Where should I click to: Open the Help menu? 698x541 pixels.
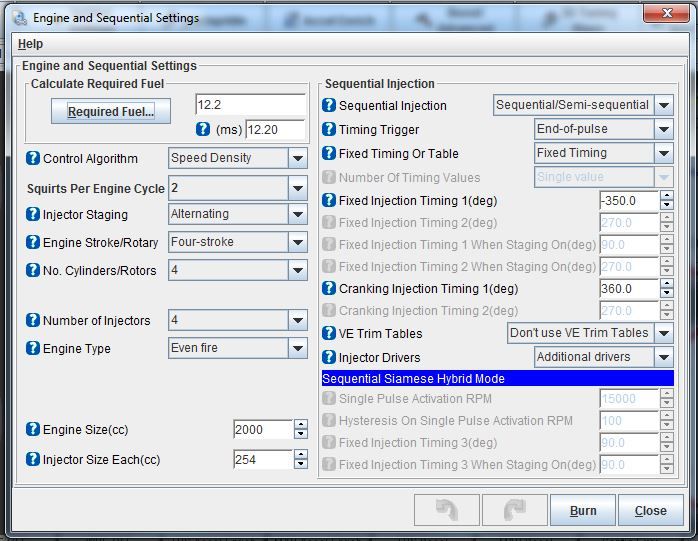[x=30, y=44]
